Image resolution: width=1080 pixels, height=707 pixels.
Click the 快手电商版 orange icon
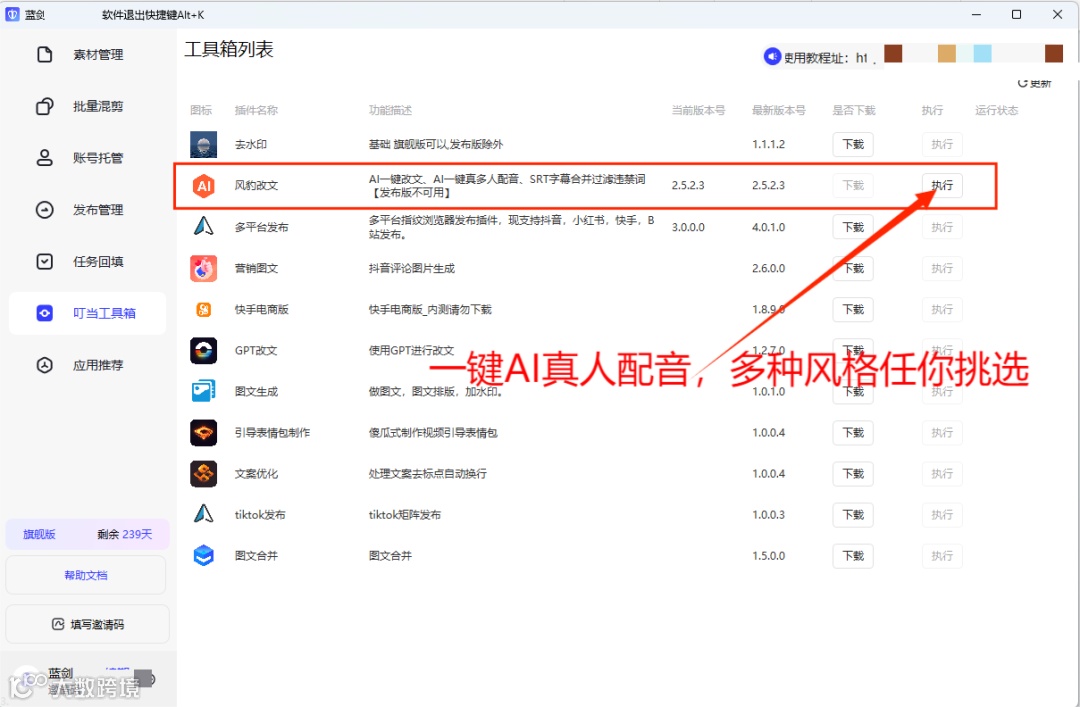(203, 309)
